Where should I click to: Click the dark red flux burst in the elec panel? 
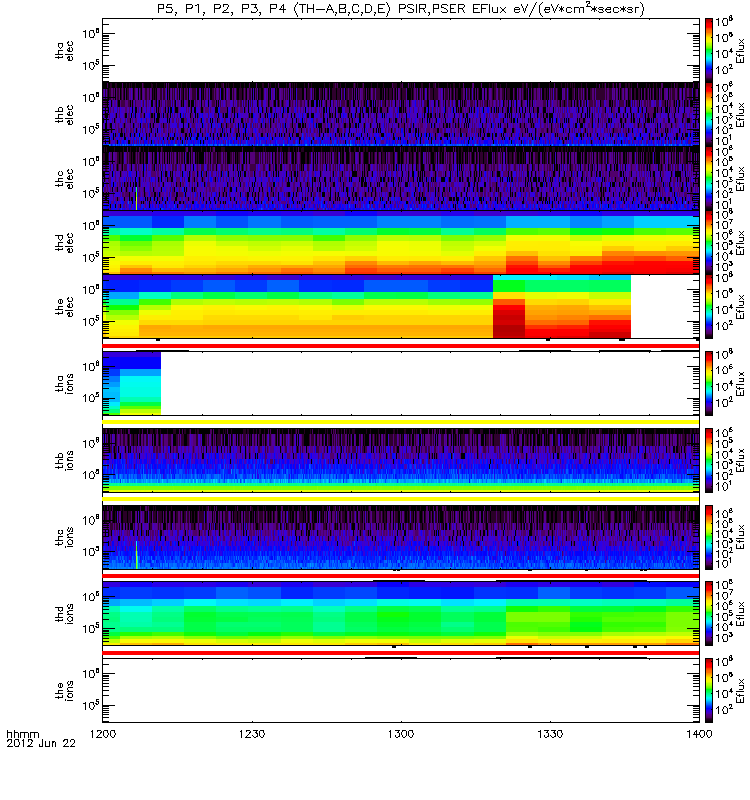point(509,318)
